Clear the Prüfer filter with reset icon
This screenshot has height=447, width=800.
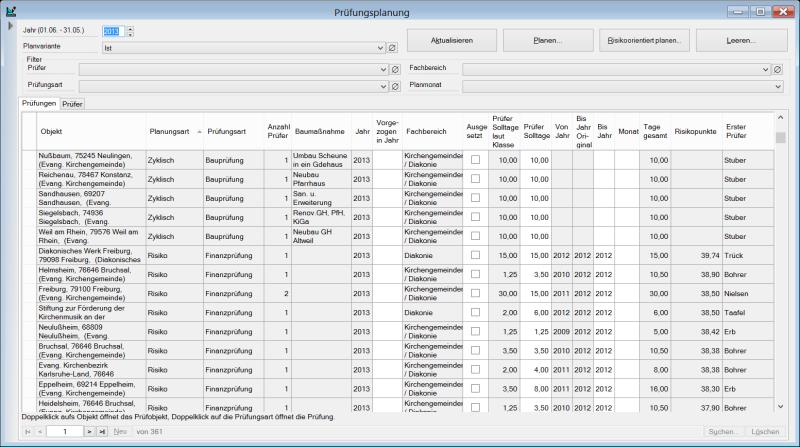395,69
